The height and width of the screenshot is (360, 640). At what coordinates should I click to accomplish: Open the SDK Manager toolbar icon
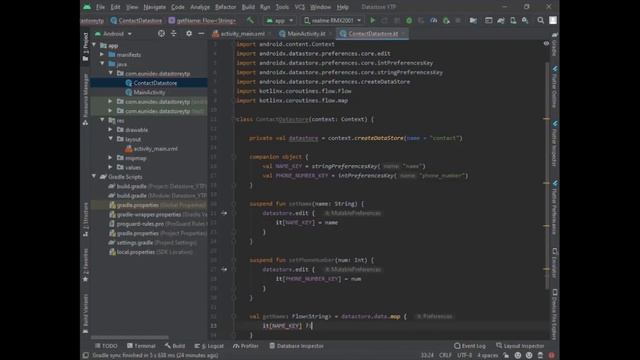pos(525,20)
